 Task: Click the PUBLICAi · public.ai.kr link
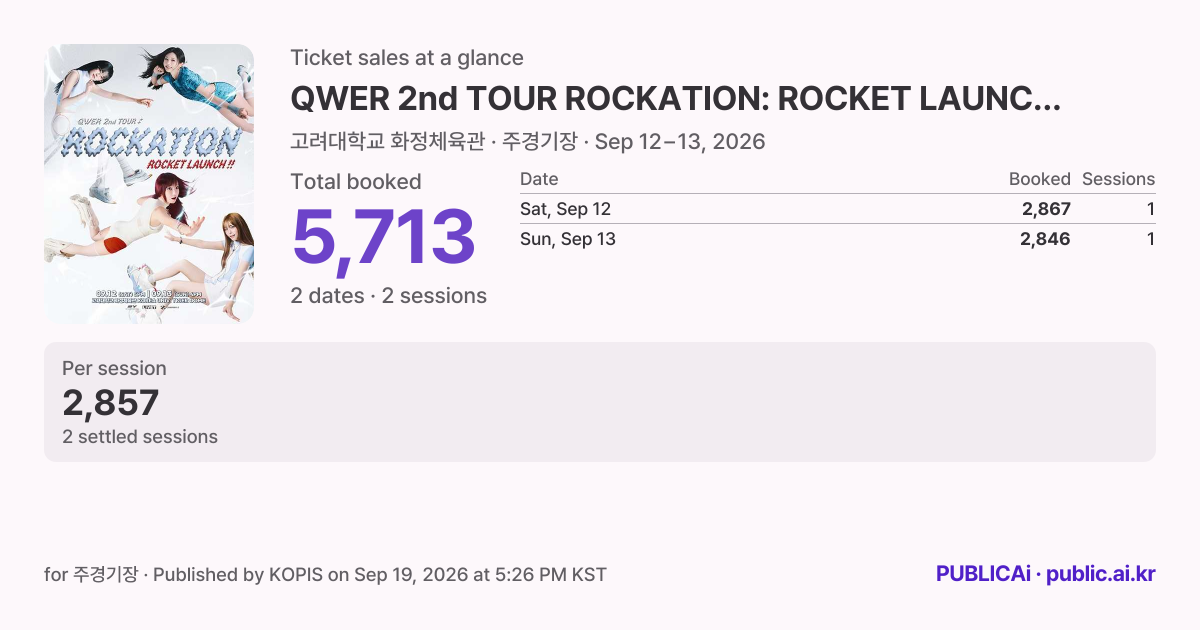pos(1045,574)
